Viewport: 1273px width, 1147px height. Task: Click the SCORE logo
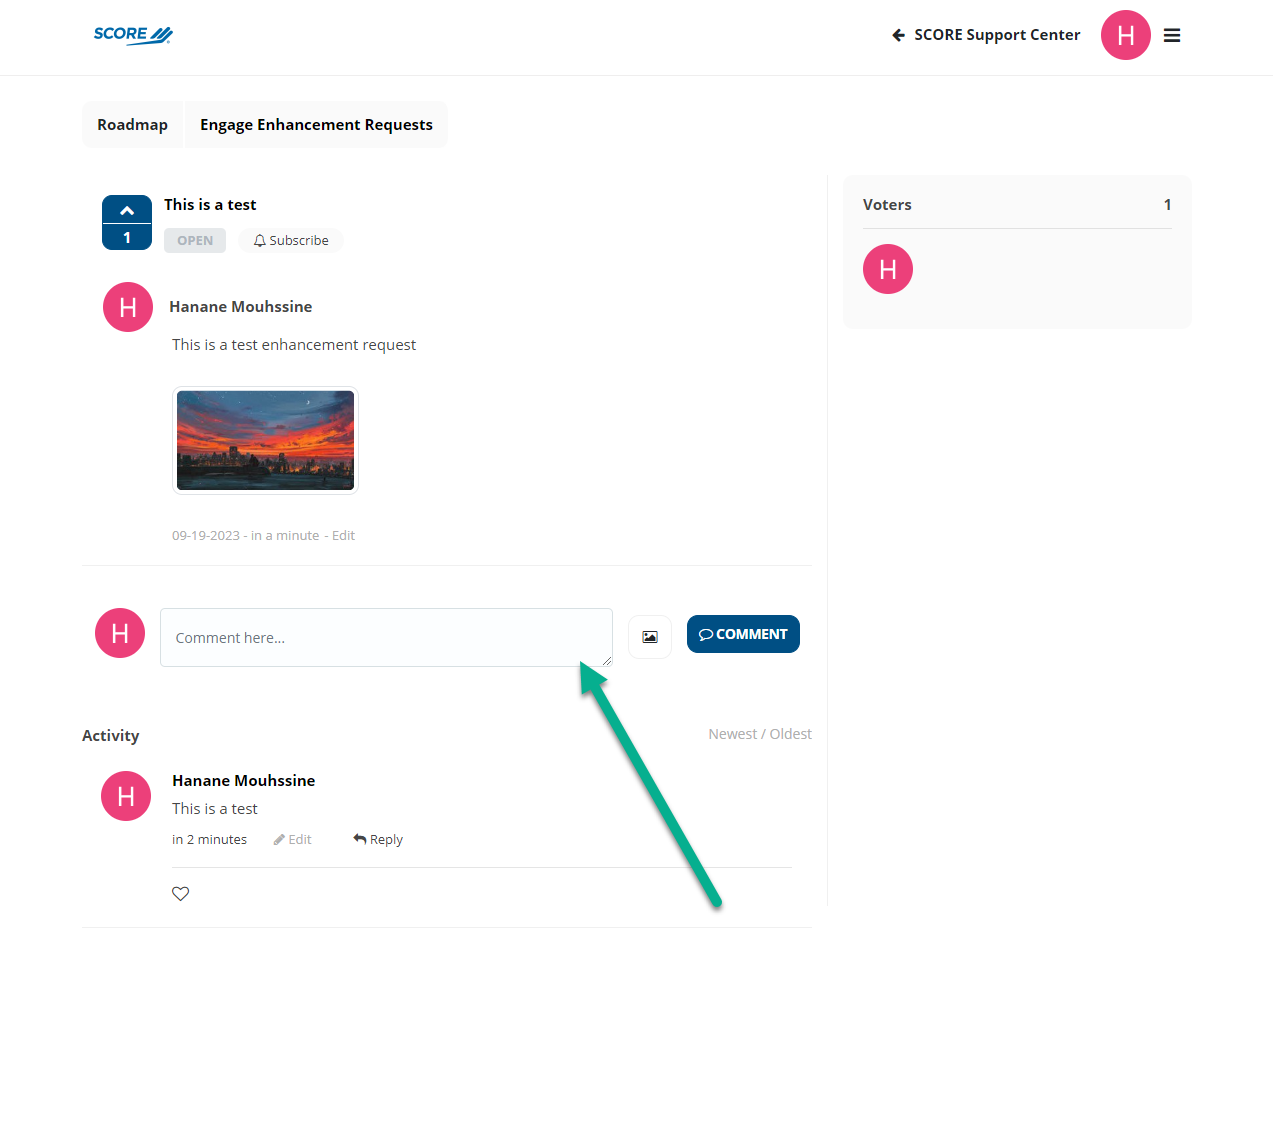coord(133,35)
